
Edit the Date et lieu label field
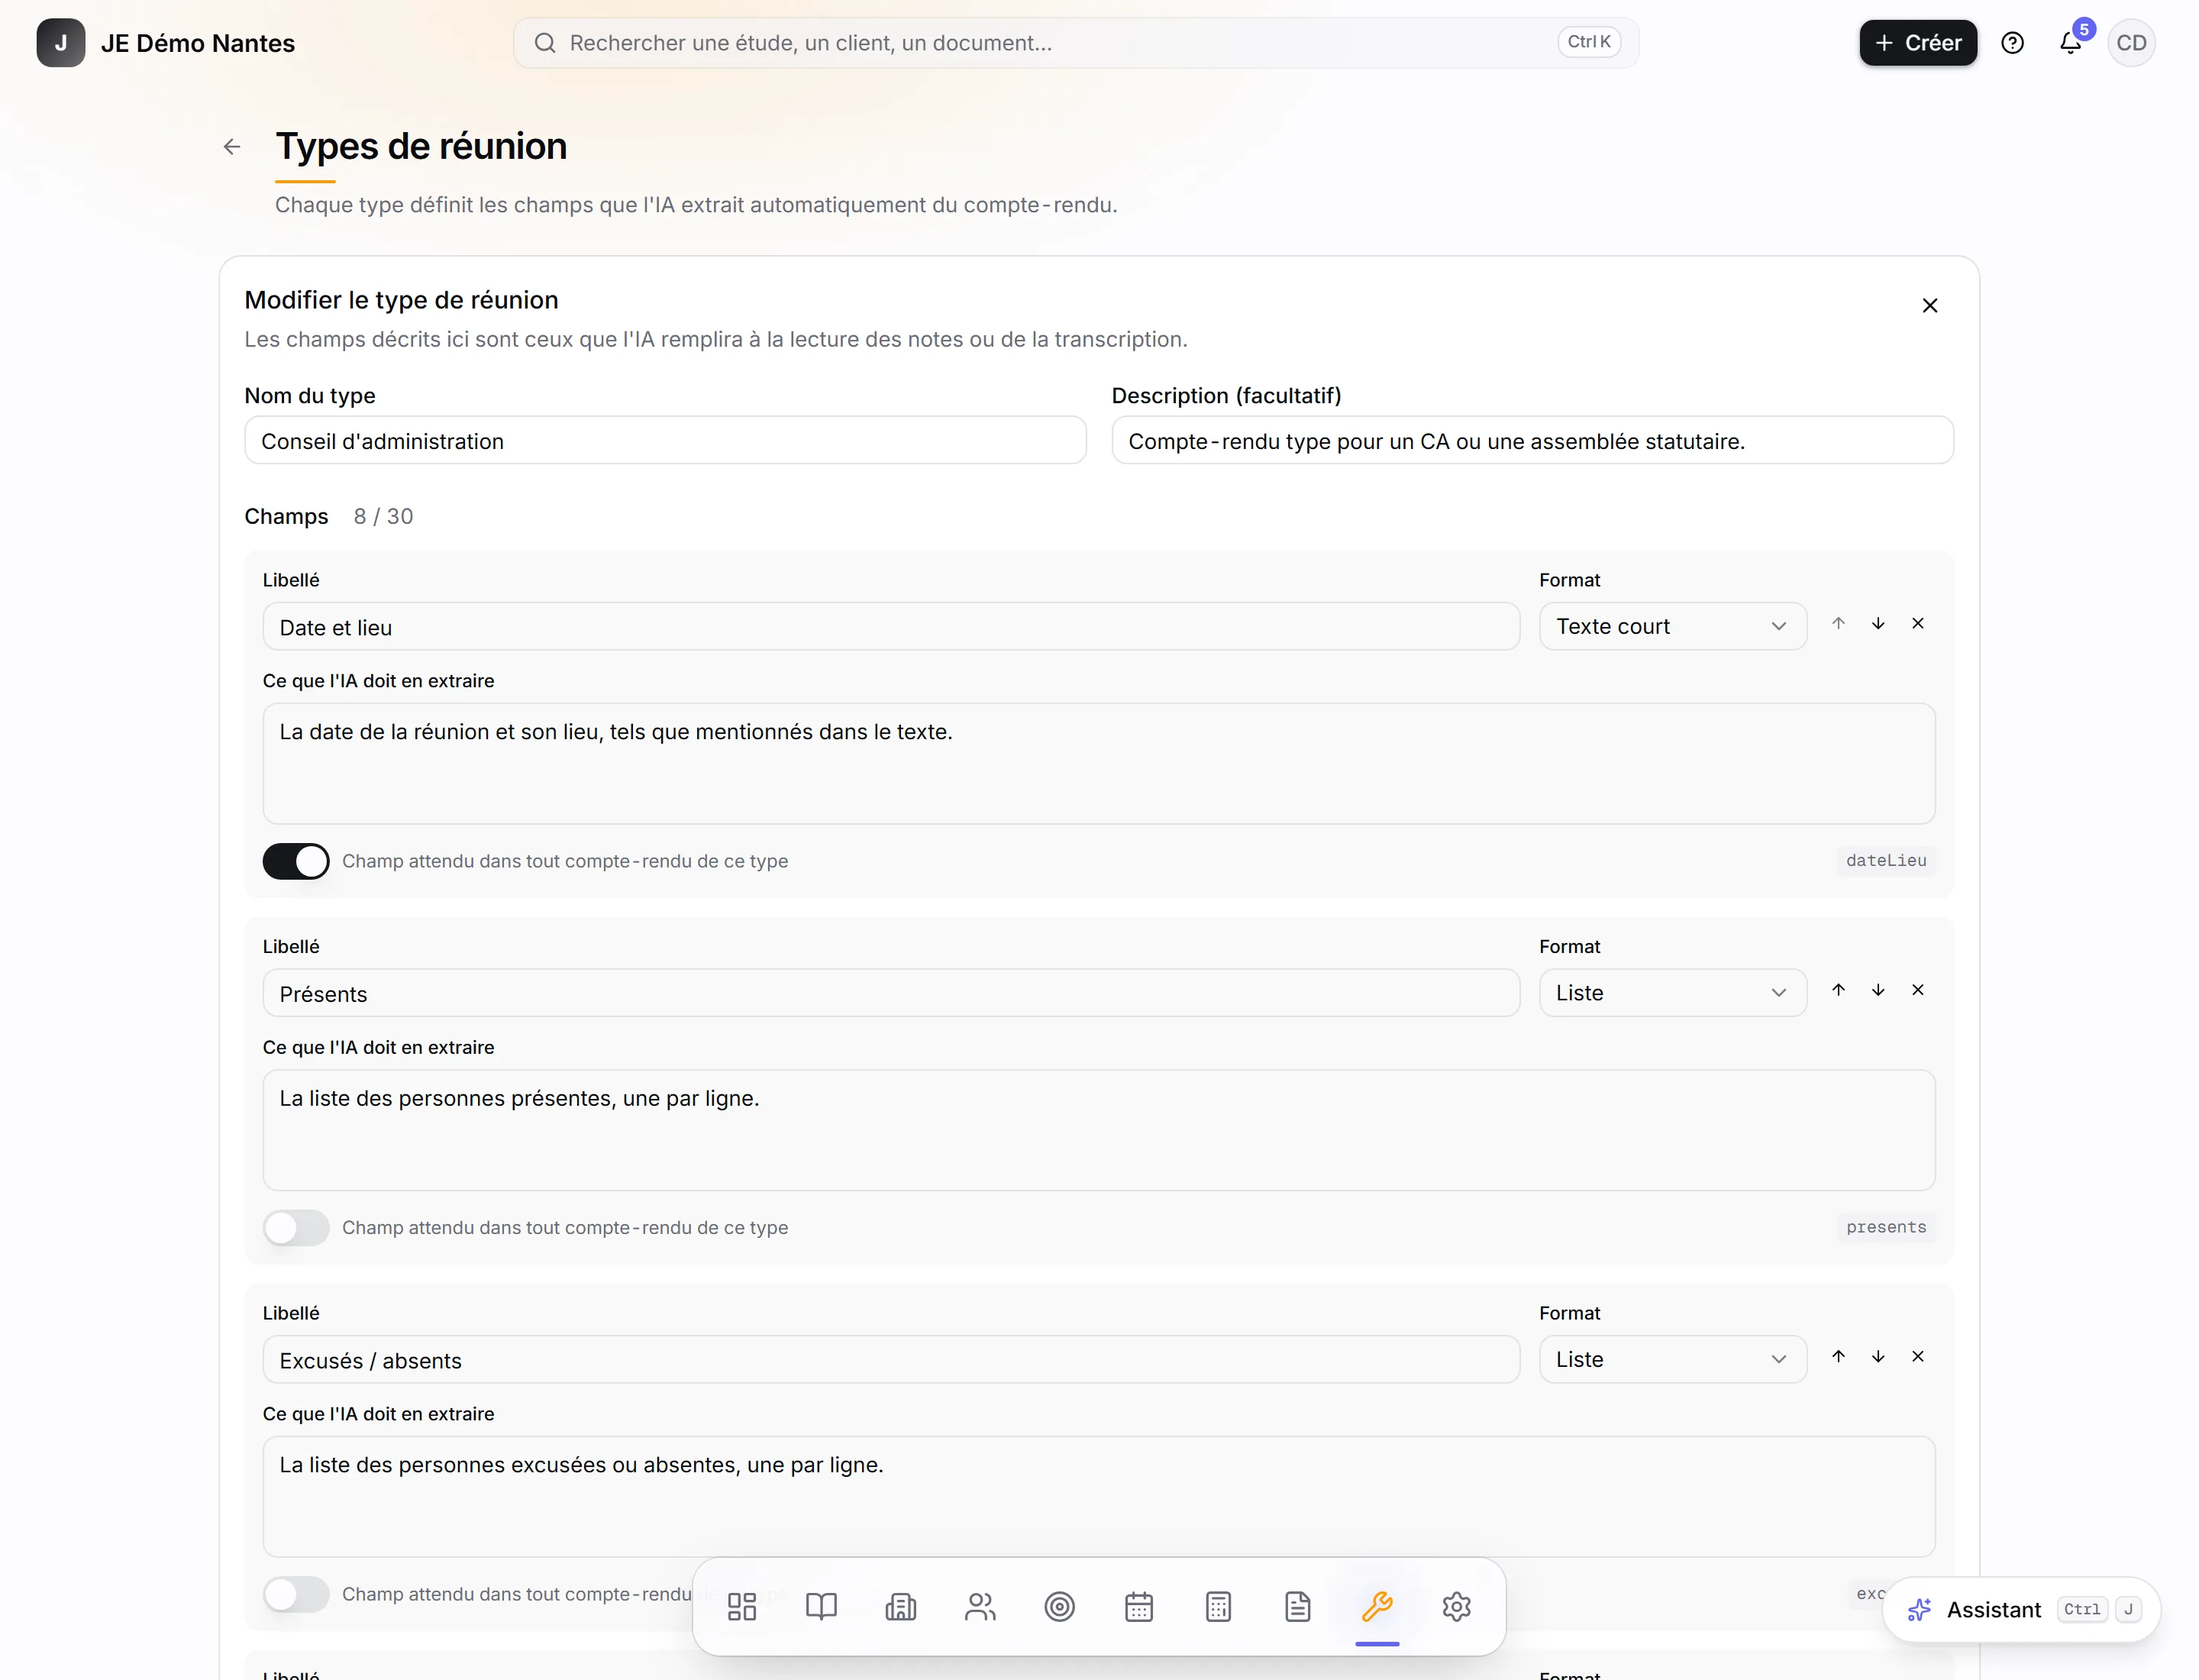click(891, 626)
